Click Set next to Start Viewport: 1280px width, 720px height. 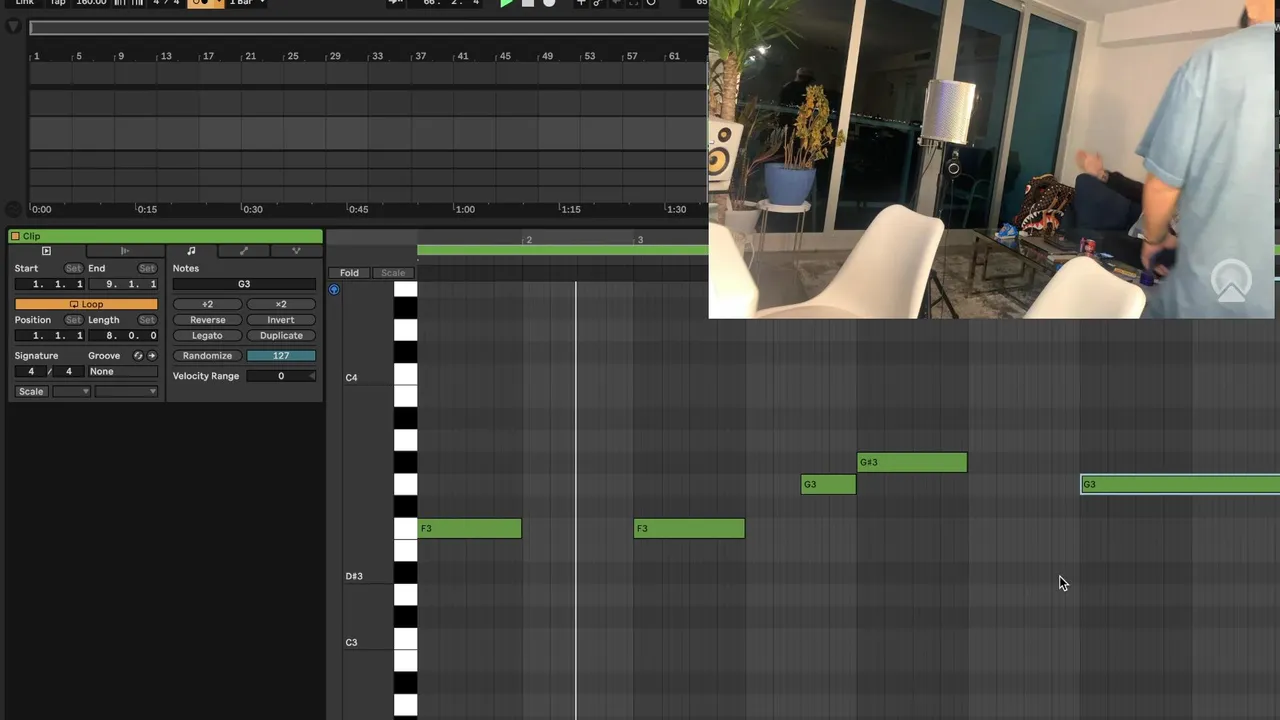pyautogui.click(x=73, y=268)
